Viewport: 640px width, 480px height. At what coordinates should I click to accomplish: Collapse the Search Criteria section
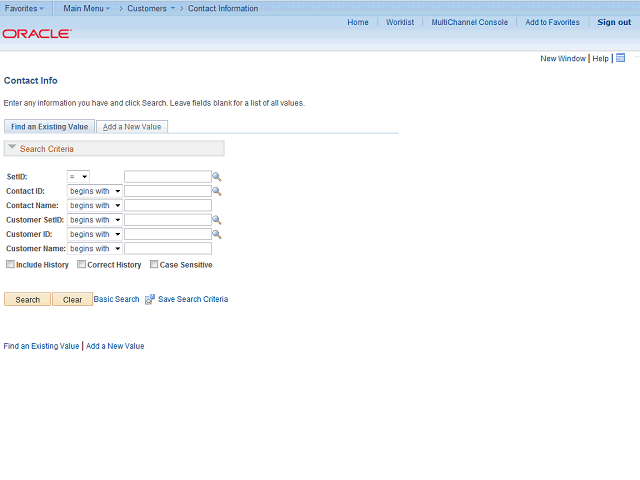12,147
